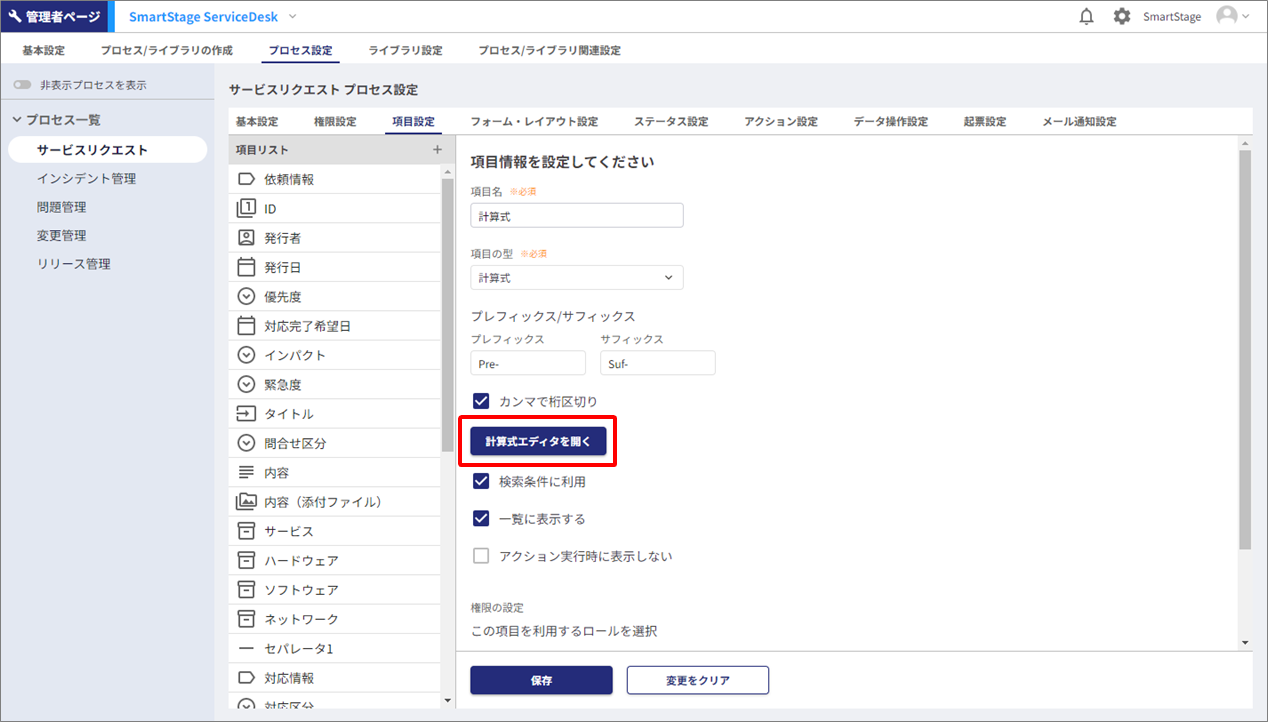The width and height of the screenshot is (1268, 722).
Task: Switch to the ステータス設定 tab
Action: coord(670,122)
